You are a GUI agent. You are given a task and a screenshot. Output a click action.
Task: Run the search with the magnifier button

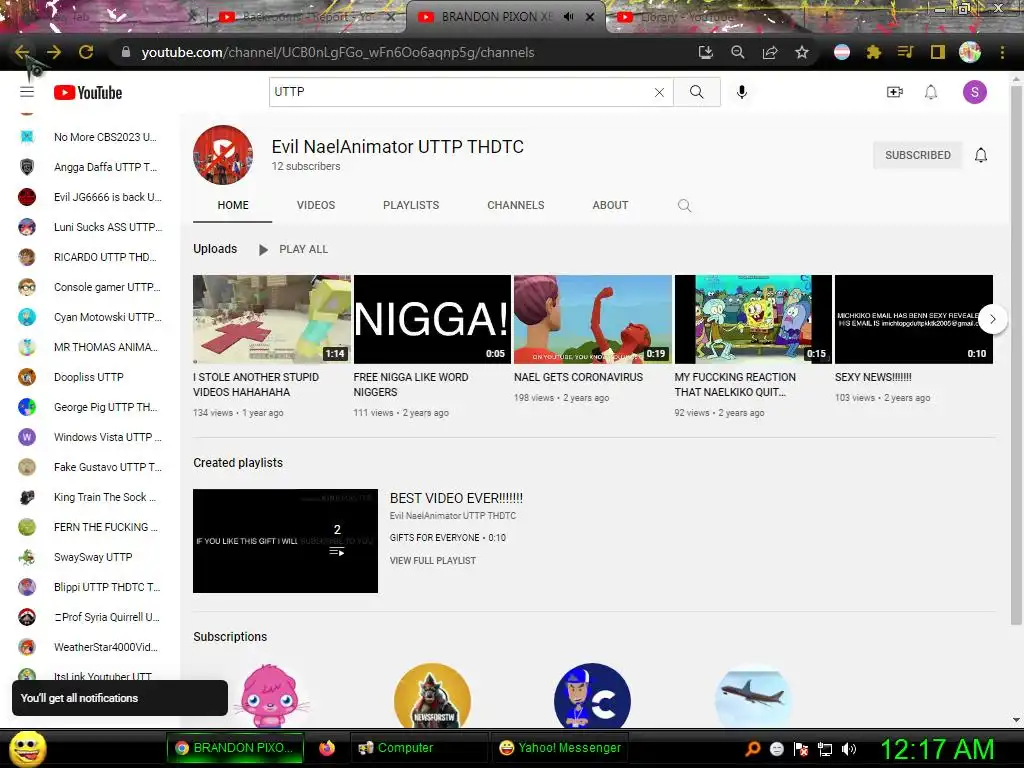[x=697, y=92]
